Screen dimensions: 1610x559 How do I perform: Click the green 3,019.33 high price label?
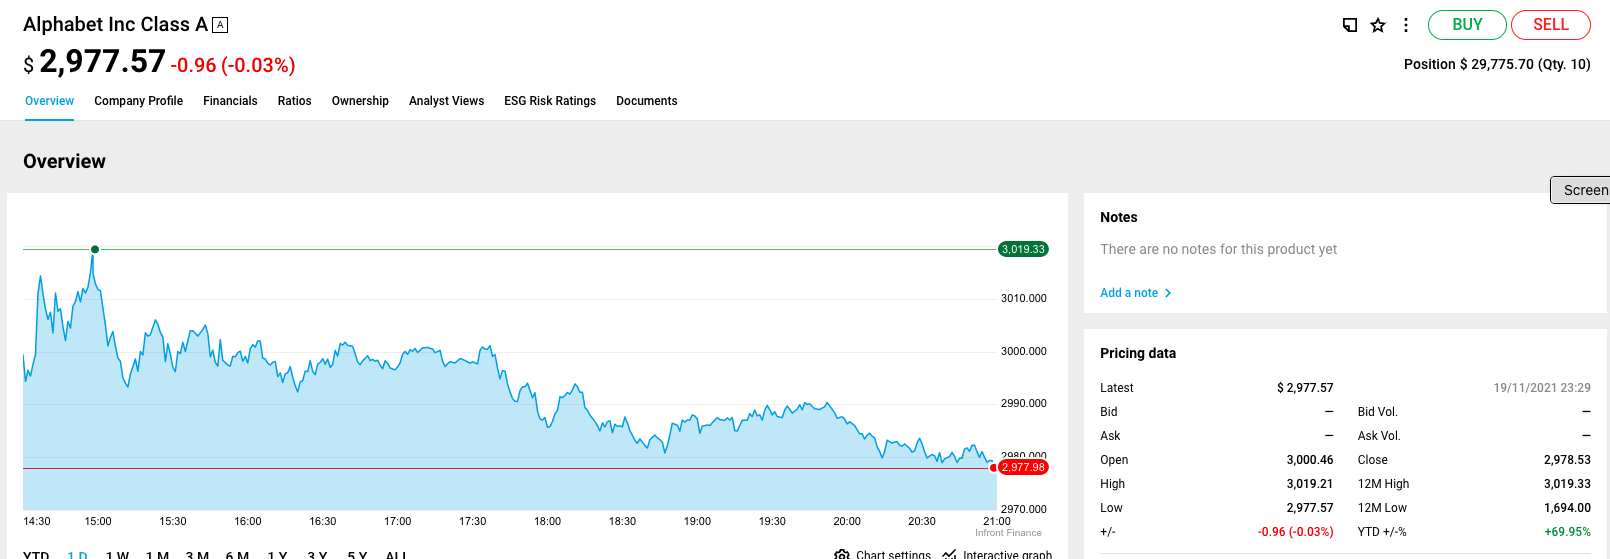tap(1023, 249)
